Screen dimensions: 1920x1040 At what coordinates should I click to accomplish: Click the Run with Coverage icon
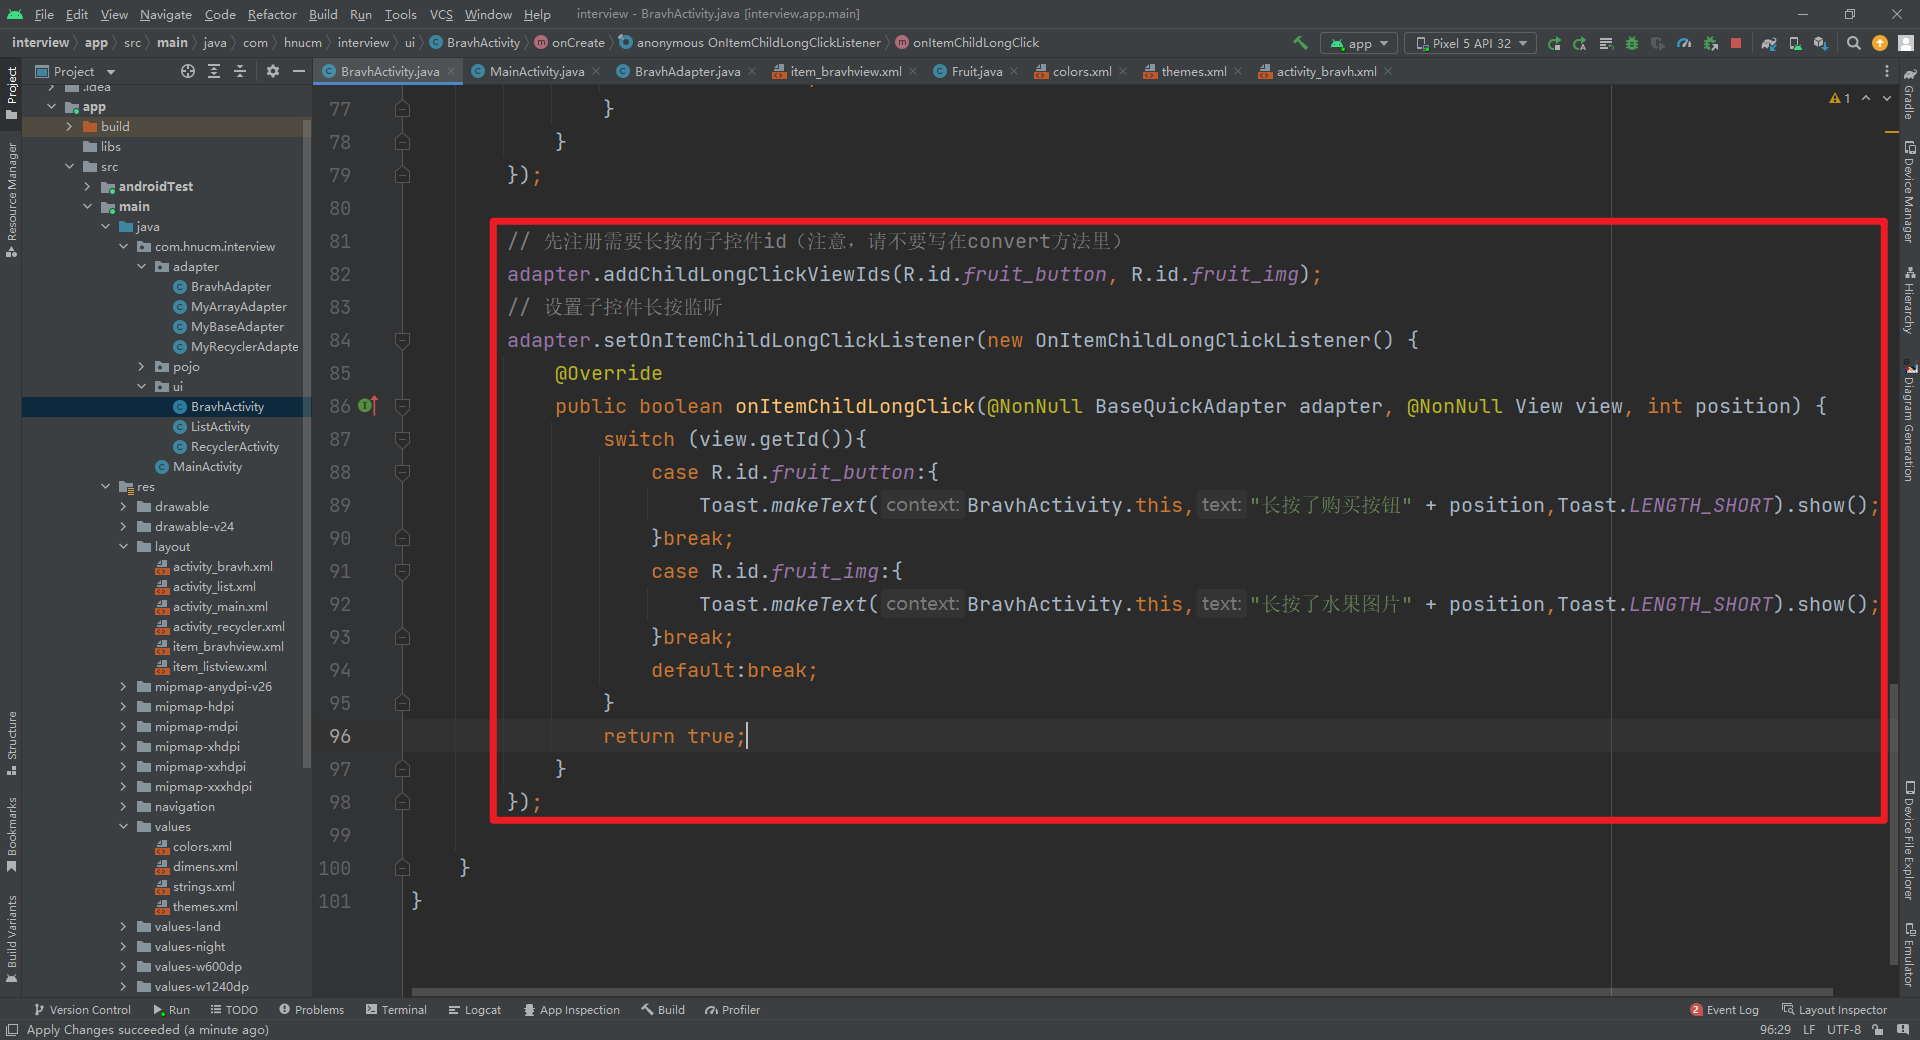[1658, 43]
